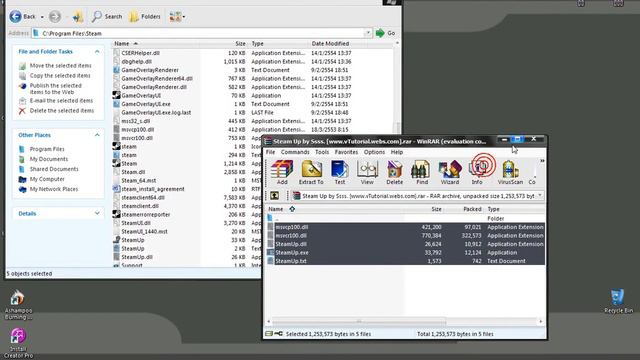Click the Explorer Back button
Image resolution: width=640 pixels, height=360 pixels.
[22, 17]
